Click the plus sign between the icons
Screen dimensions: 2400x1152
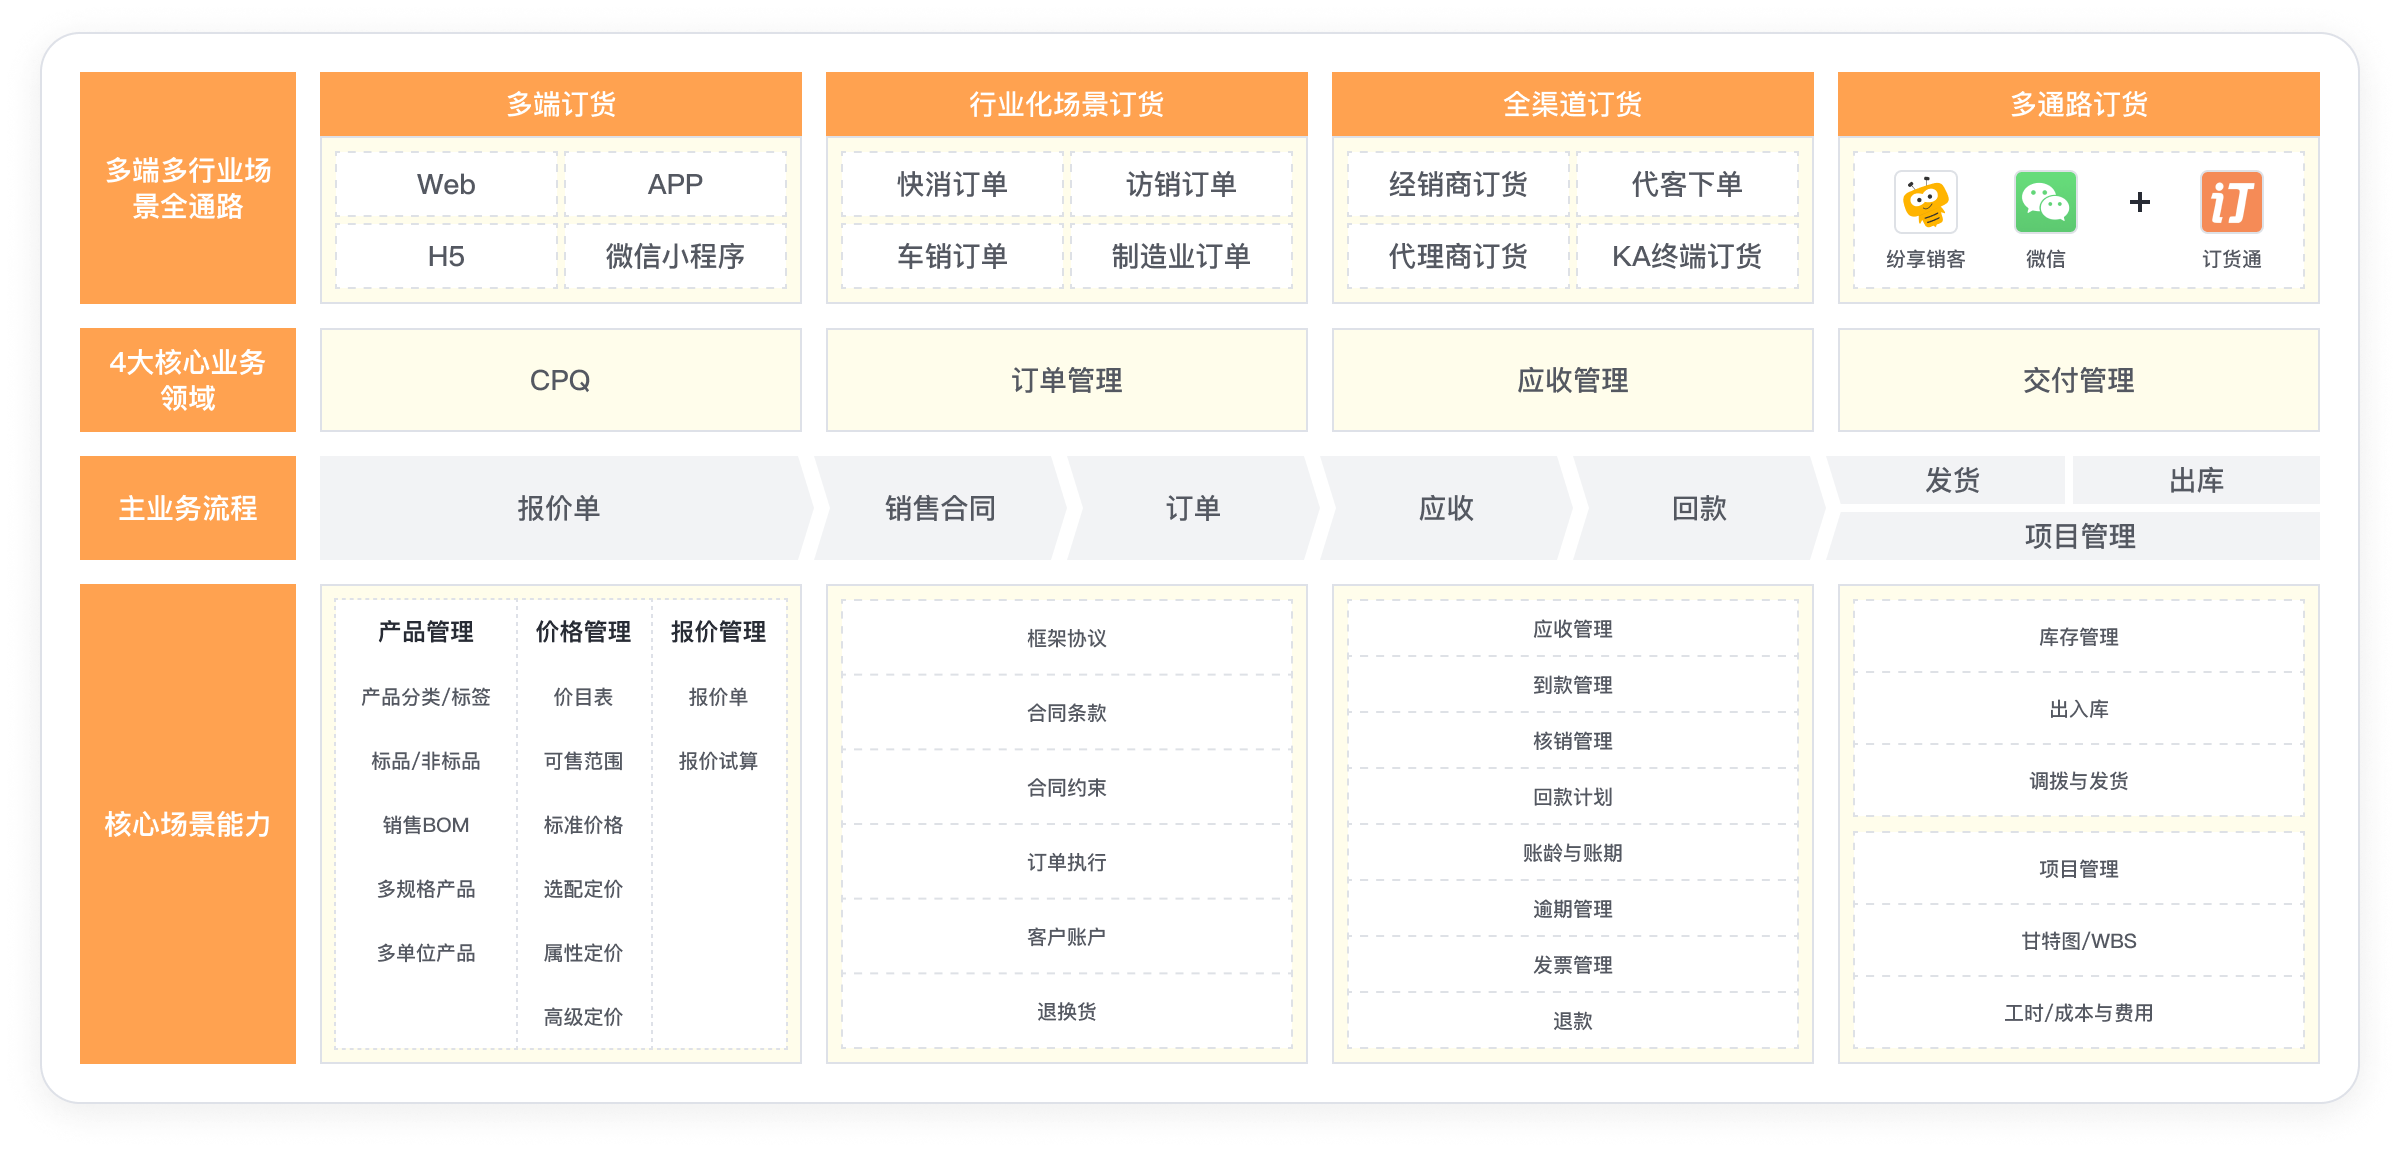click(x=2139, y=202)
